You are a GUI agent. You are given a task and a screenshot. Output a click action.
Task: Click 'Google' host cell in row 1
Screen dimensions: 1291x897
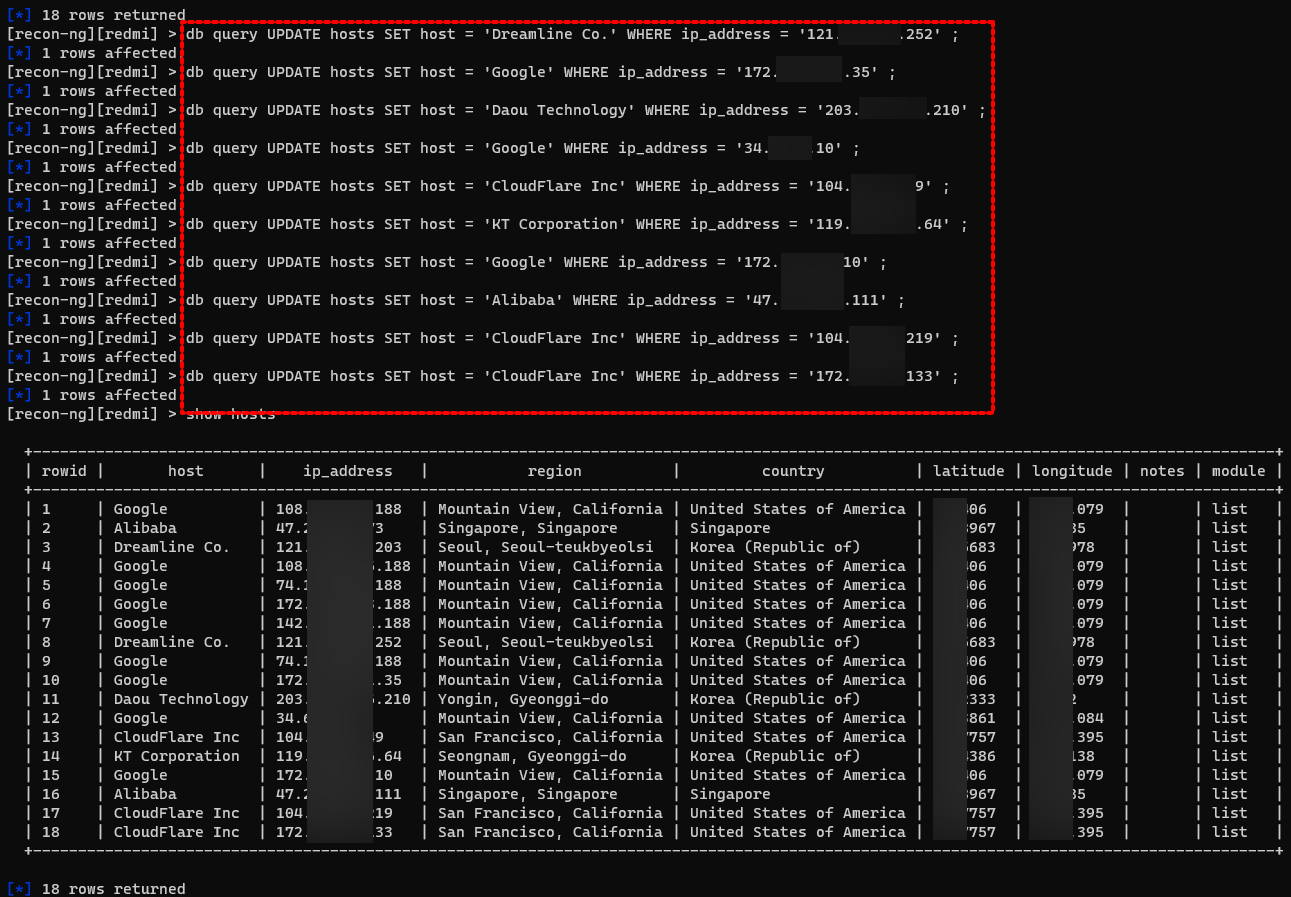tap(140, 509)
